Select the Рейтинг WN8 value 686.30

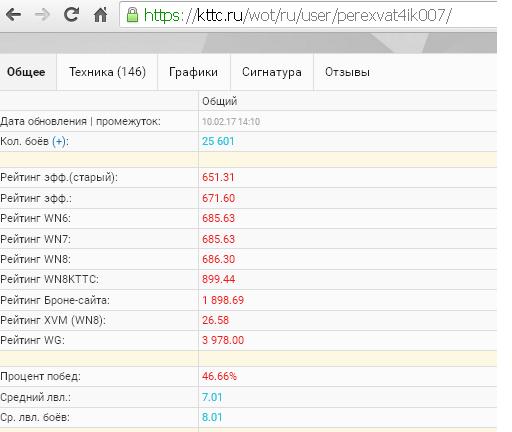218,259
